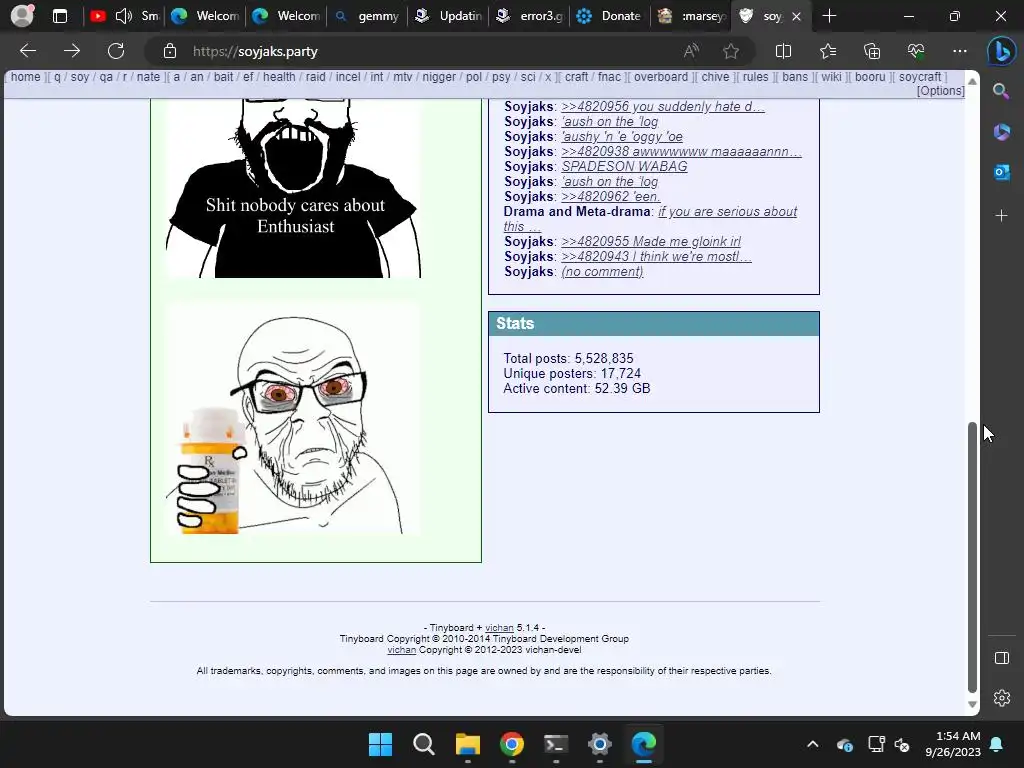Image resolution: width=1024 pixels, height=768 pixels.
Task: Reload the page with refresh icon
Action: coord(116,51)
